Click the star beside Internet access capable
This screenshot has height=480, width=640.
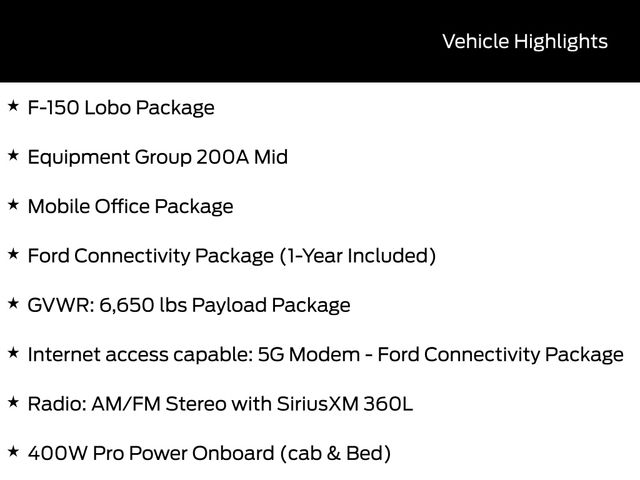tap(12, 352)
